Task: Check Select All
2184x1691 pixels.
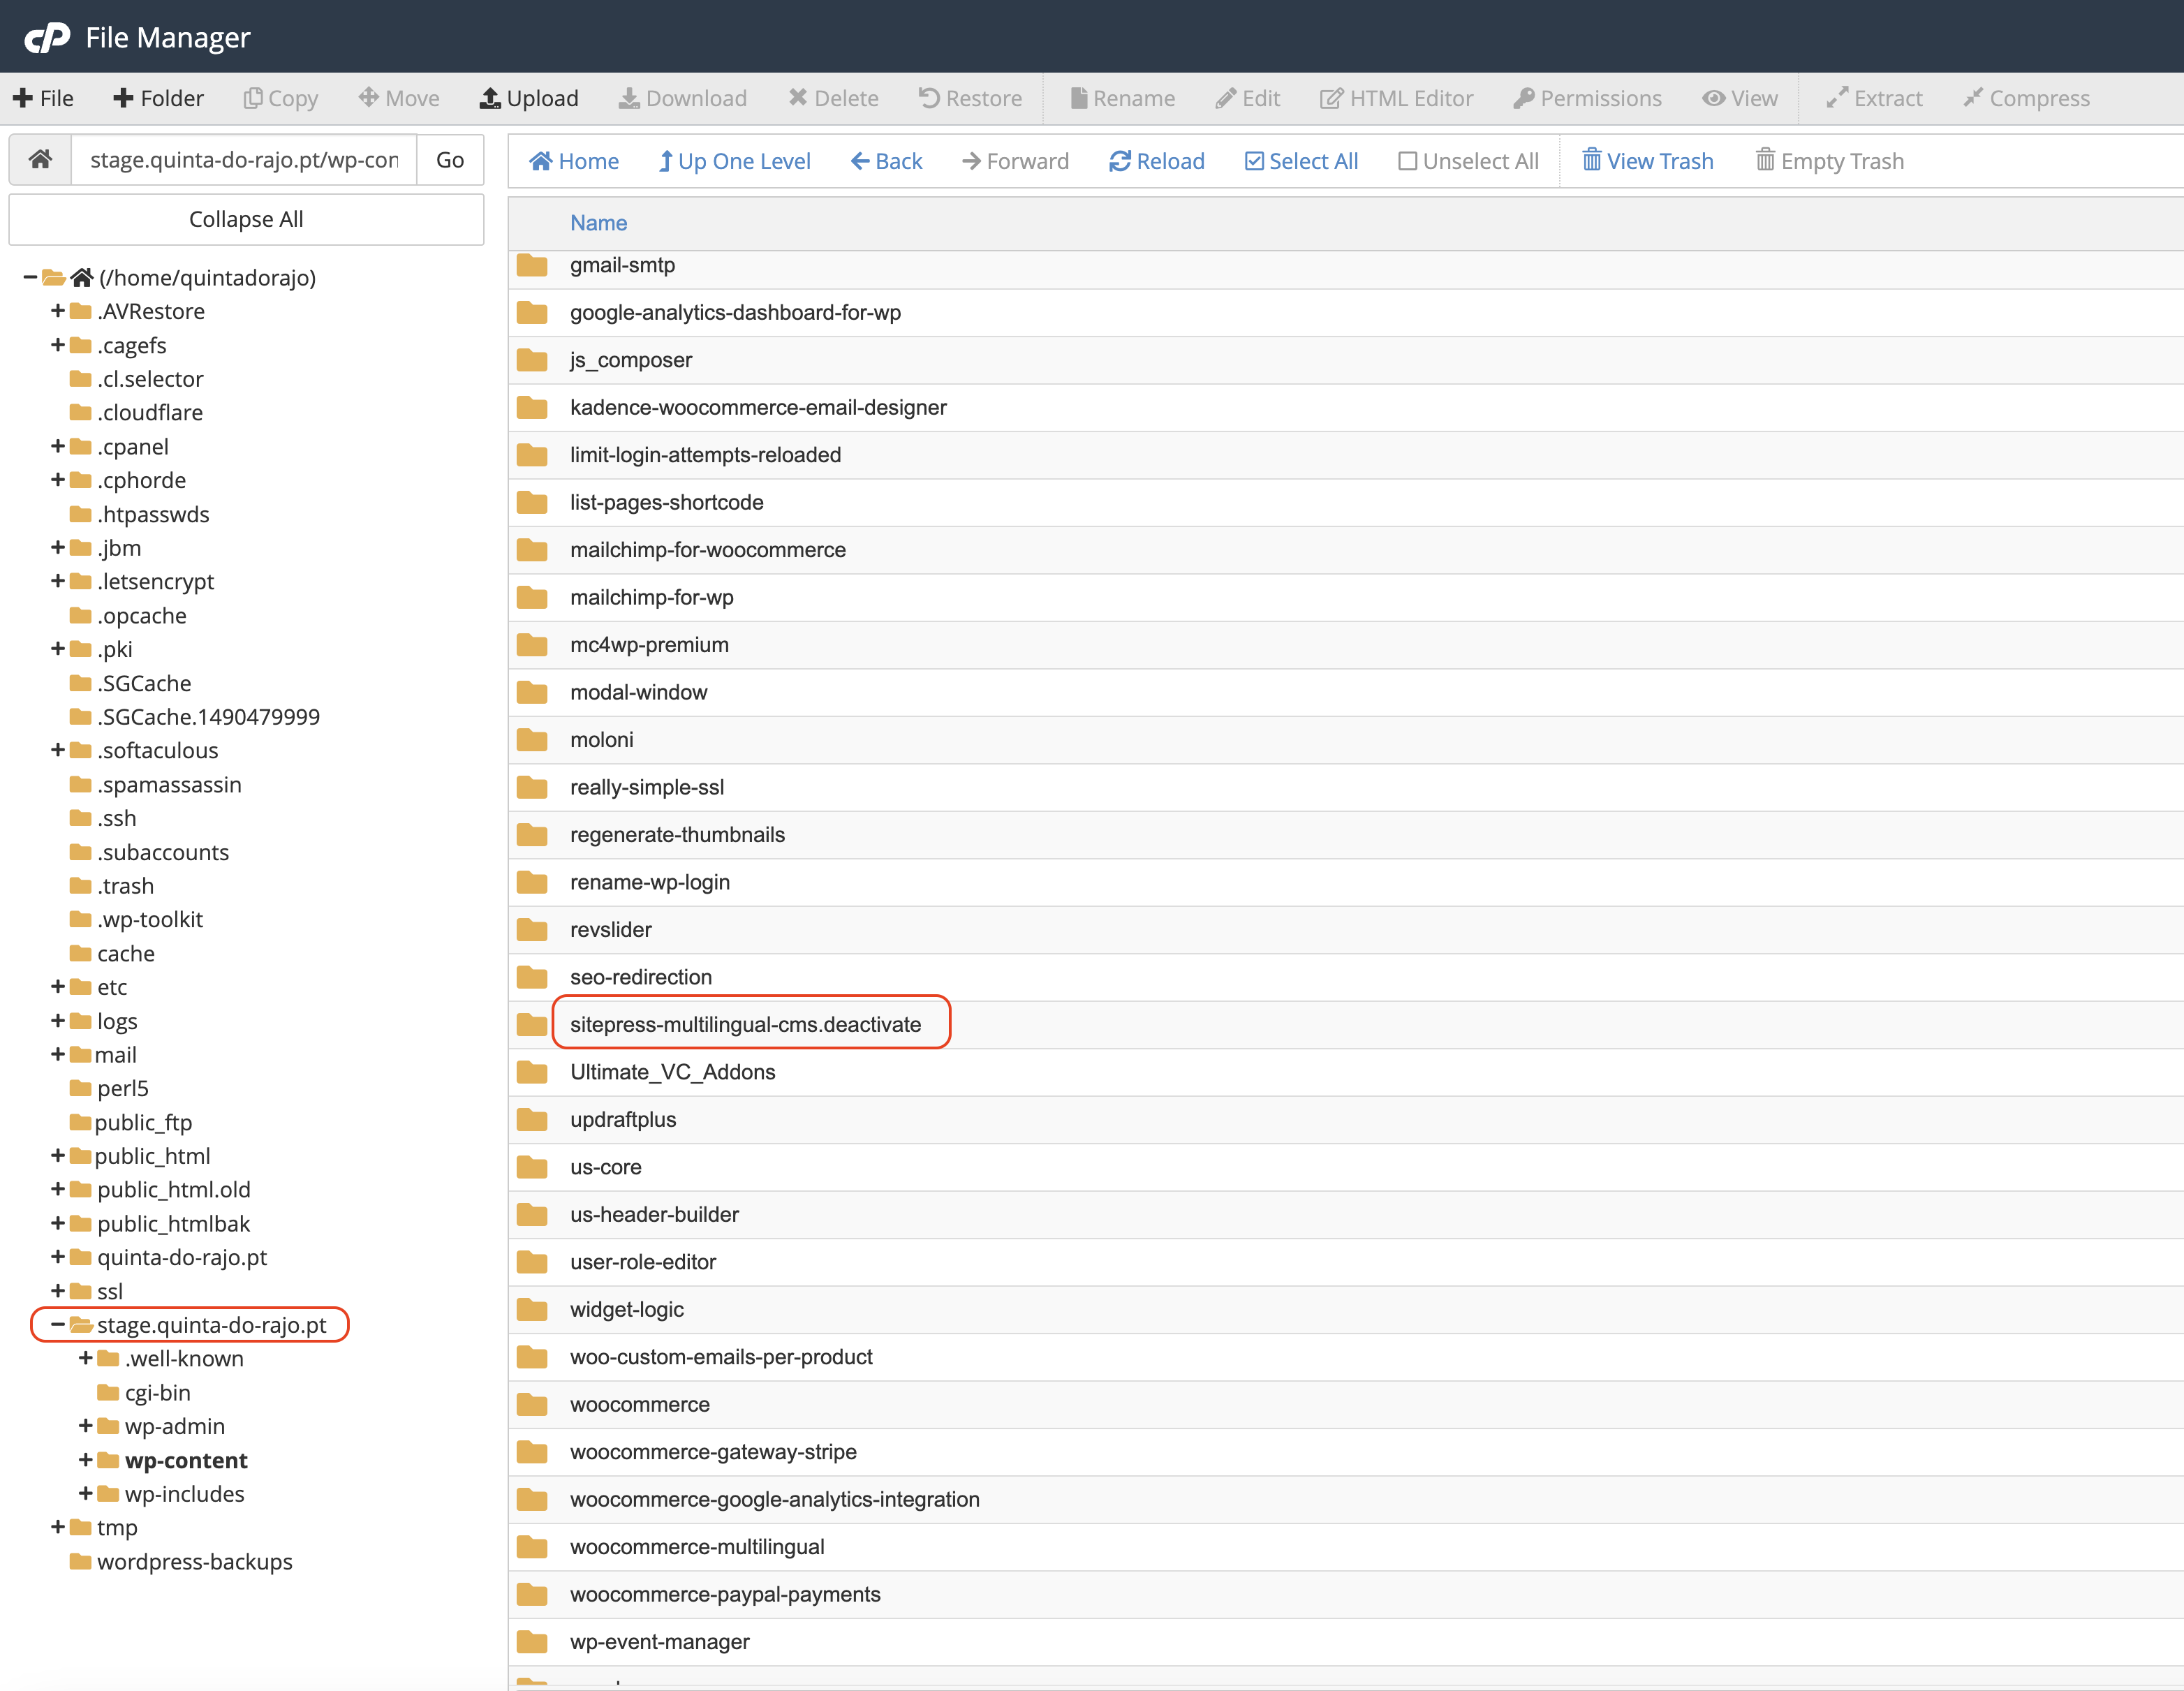Action: pos(1301,161)
